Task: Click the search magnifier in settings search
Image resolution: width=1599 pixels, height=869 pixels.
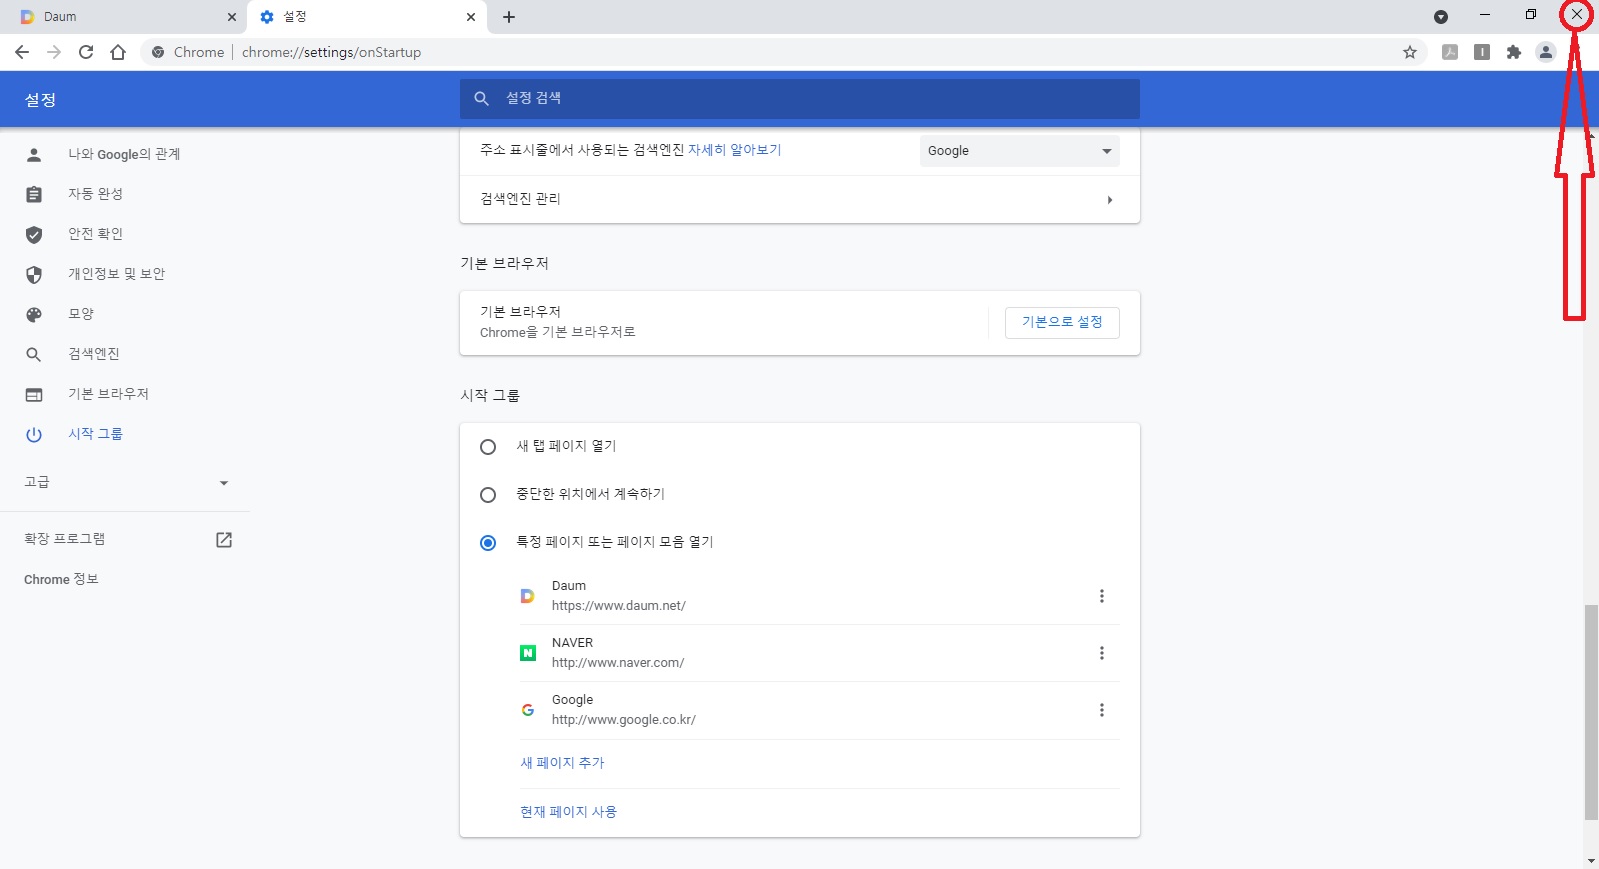Action: (x=481, y=98)
